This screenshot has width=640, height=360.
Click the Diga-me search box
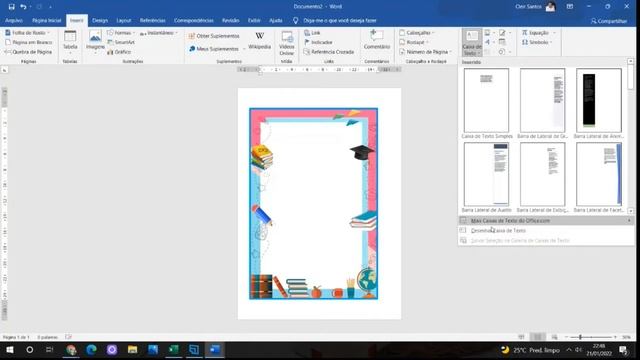click(340, 20)
